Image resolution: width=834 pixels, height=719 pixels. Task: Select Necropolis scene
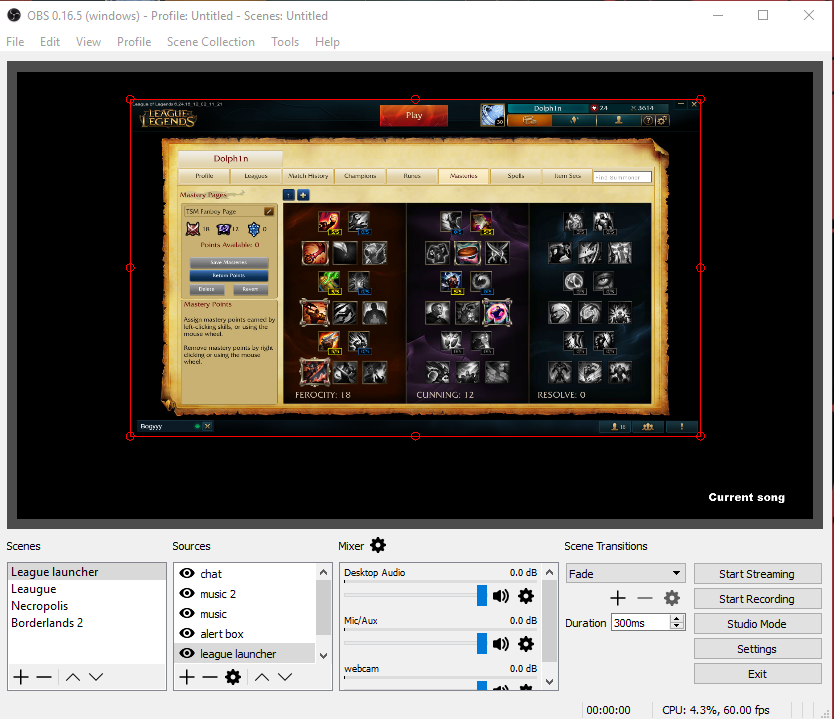87,606
